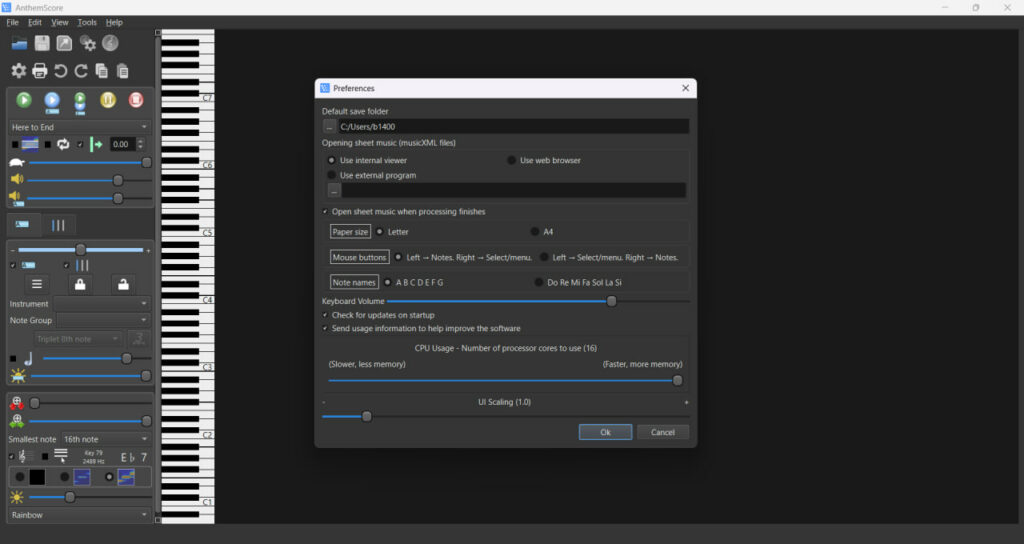Click the treble clef staff icon
The image size is (1024, 544).
tap(24, 456)
